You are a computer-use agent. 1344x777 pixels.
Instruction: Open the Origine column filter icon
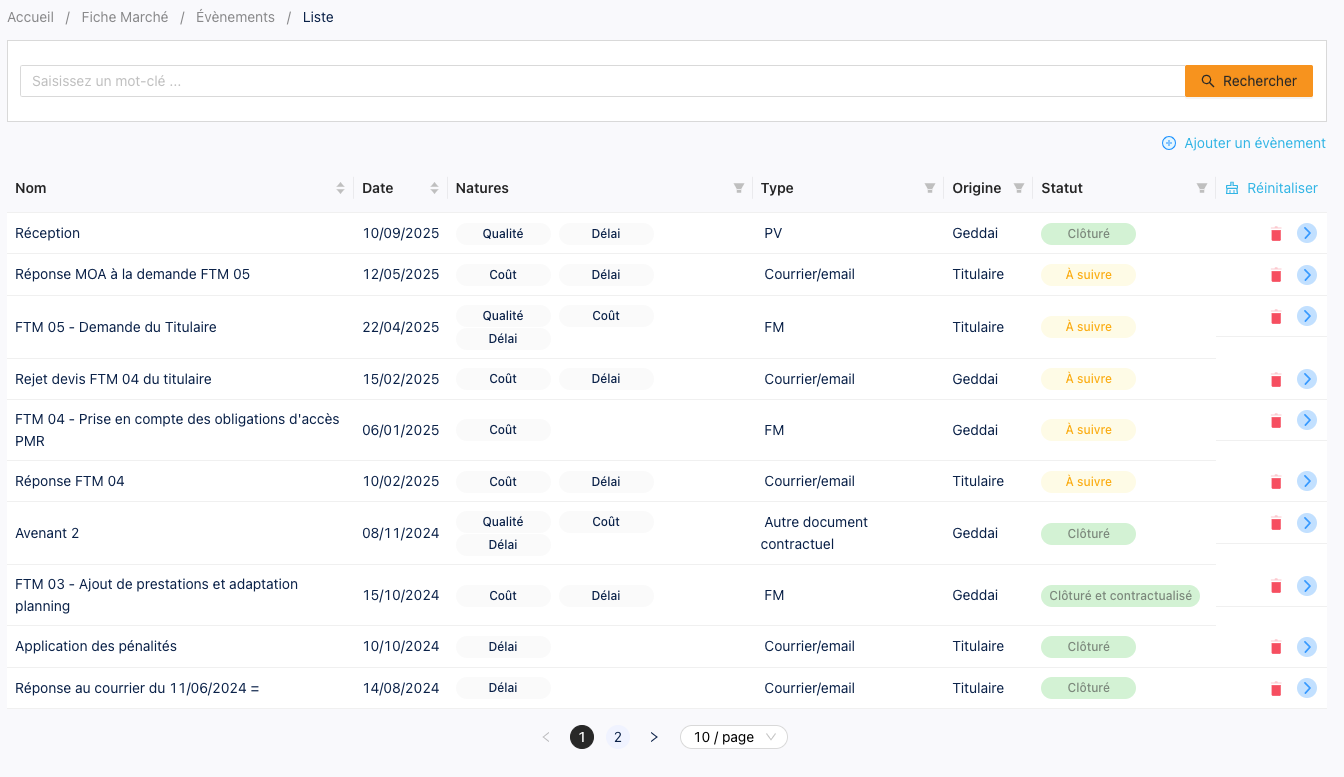click(1019, 188)
